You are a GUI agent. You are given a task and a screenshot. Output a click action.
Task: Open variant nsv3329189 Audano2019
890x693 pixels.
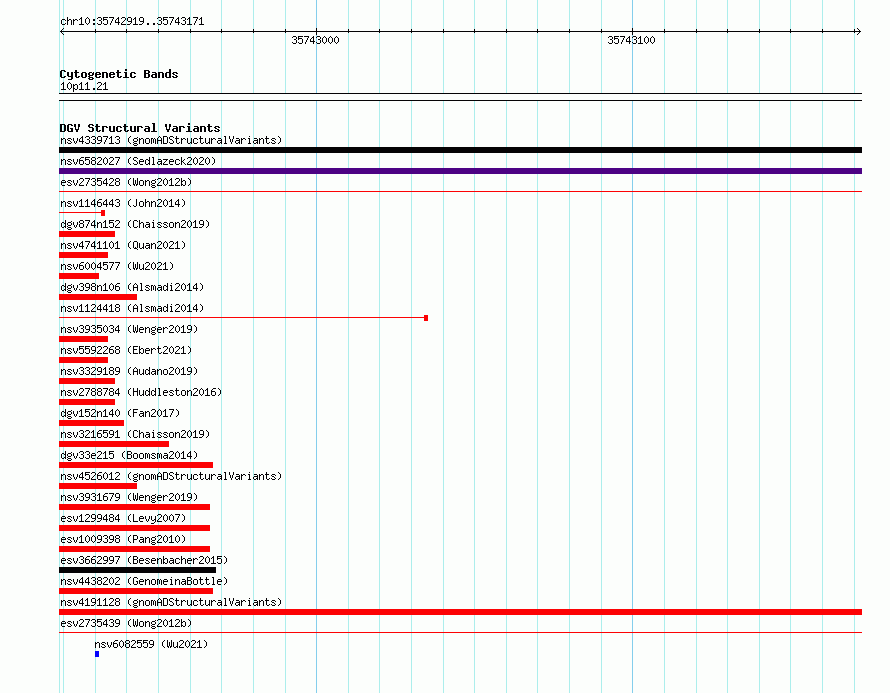[129, 371]
